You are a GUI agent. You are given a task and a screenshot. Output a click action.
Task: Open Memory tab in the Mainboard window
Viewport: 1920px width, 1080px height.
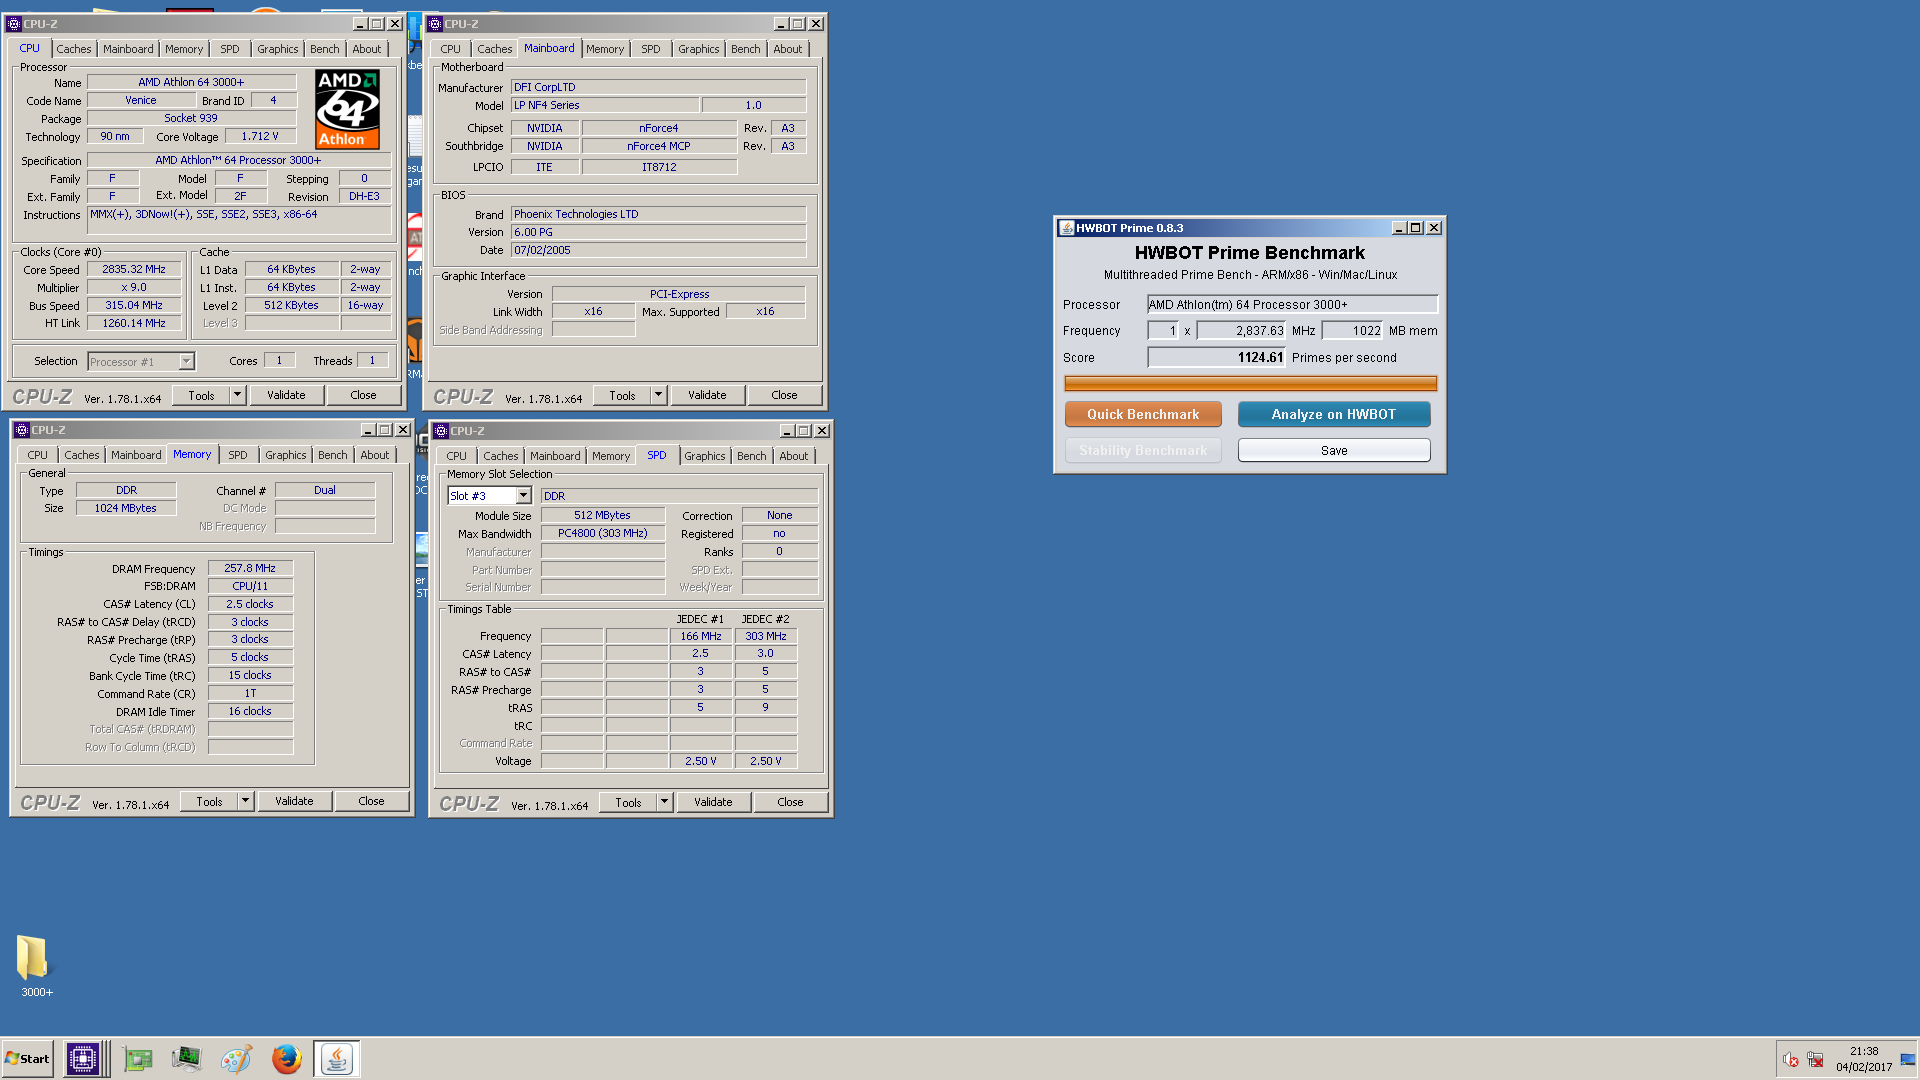tap(605, 49)
